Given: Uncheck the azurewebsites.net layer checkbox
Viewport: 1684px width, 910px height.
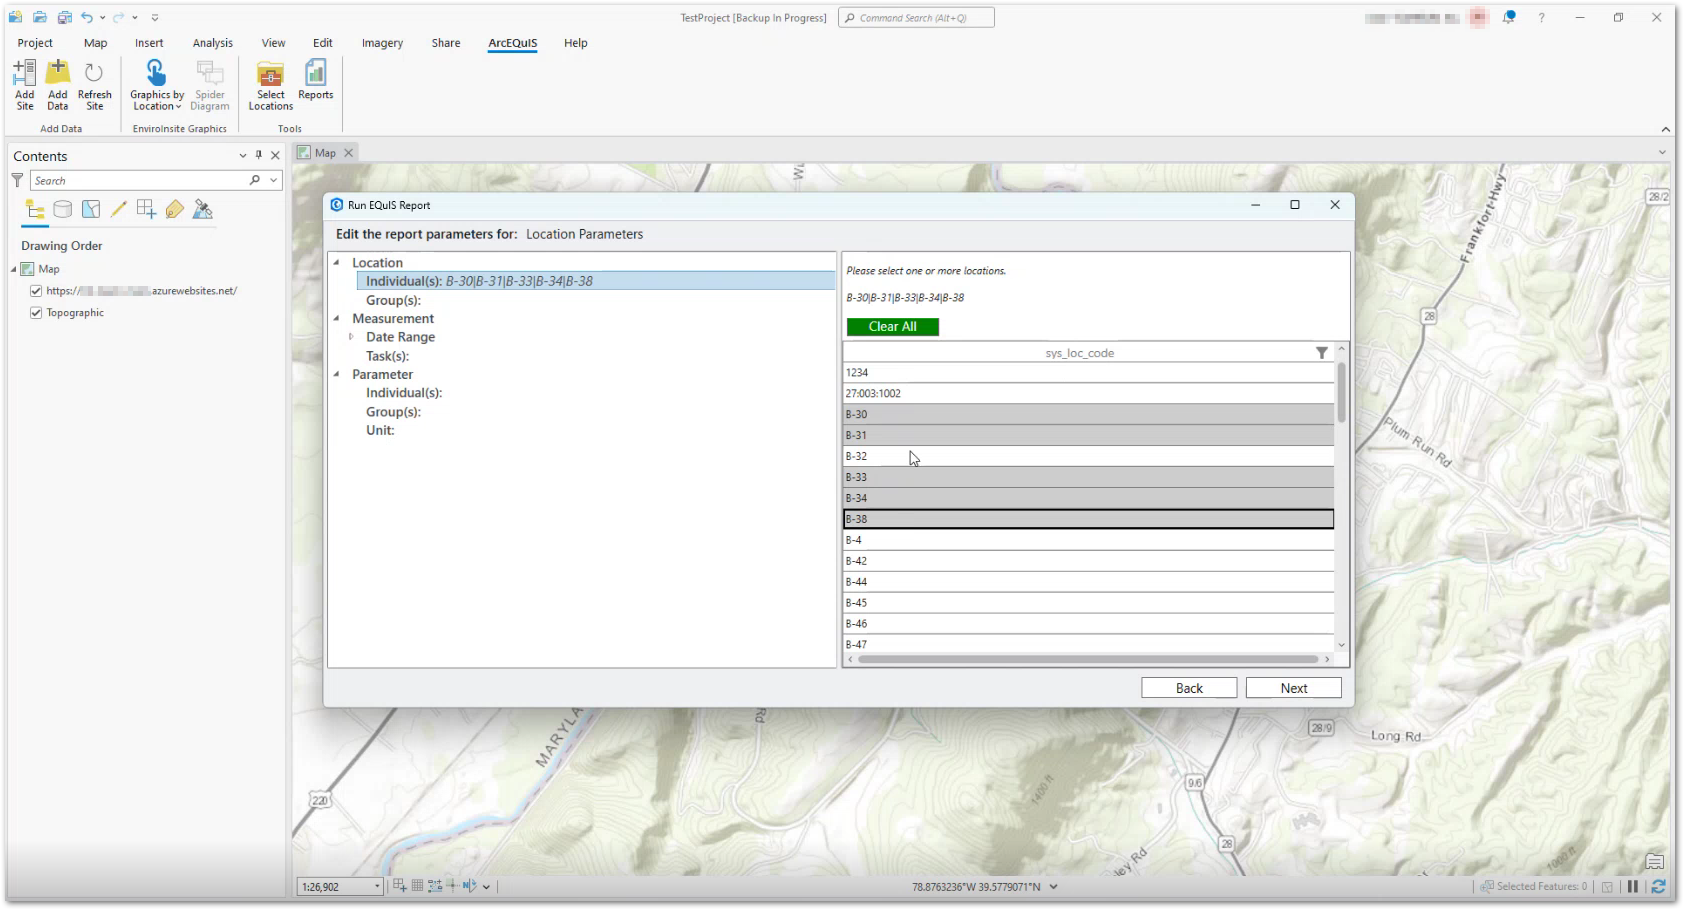Looking at the screenshot, I should point(36,291).
